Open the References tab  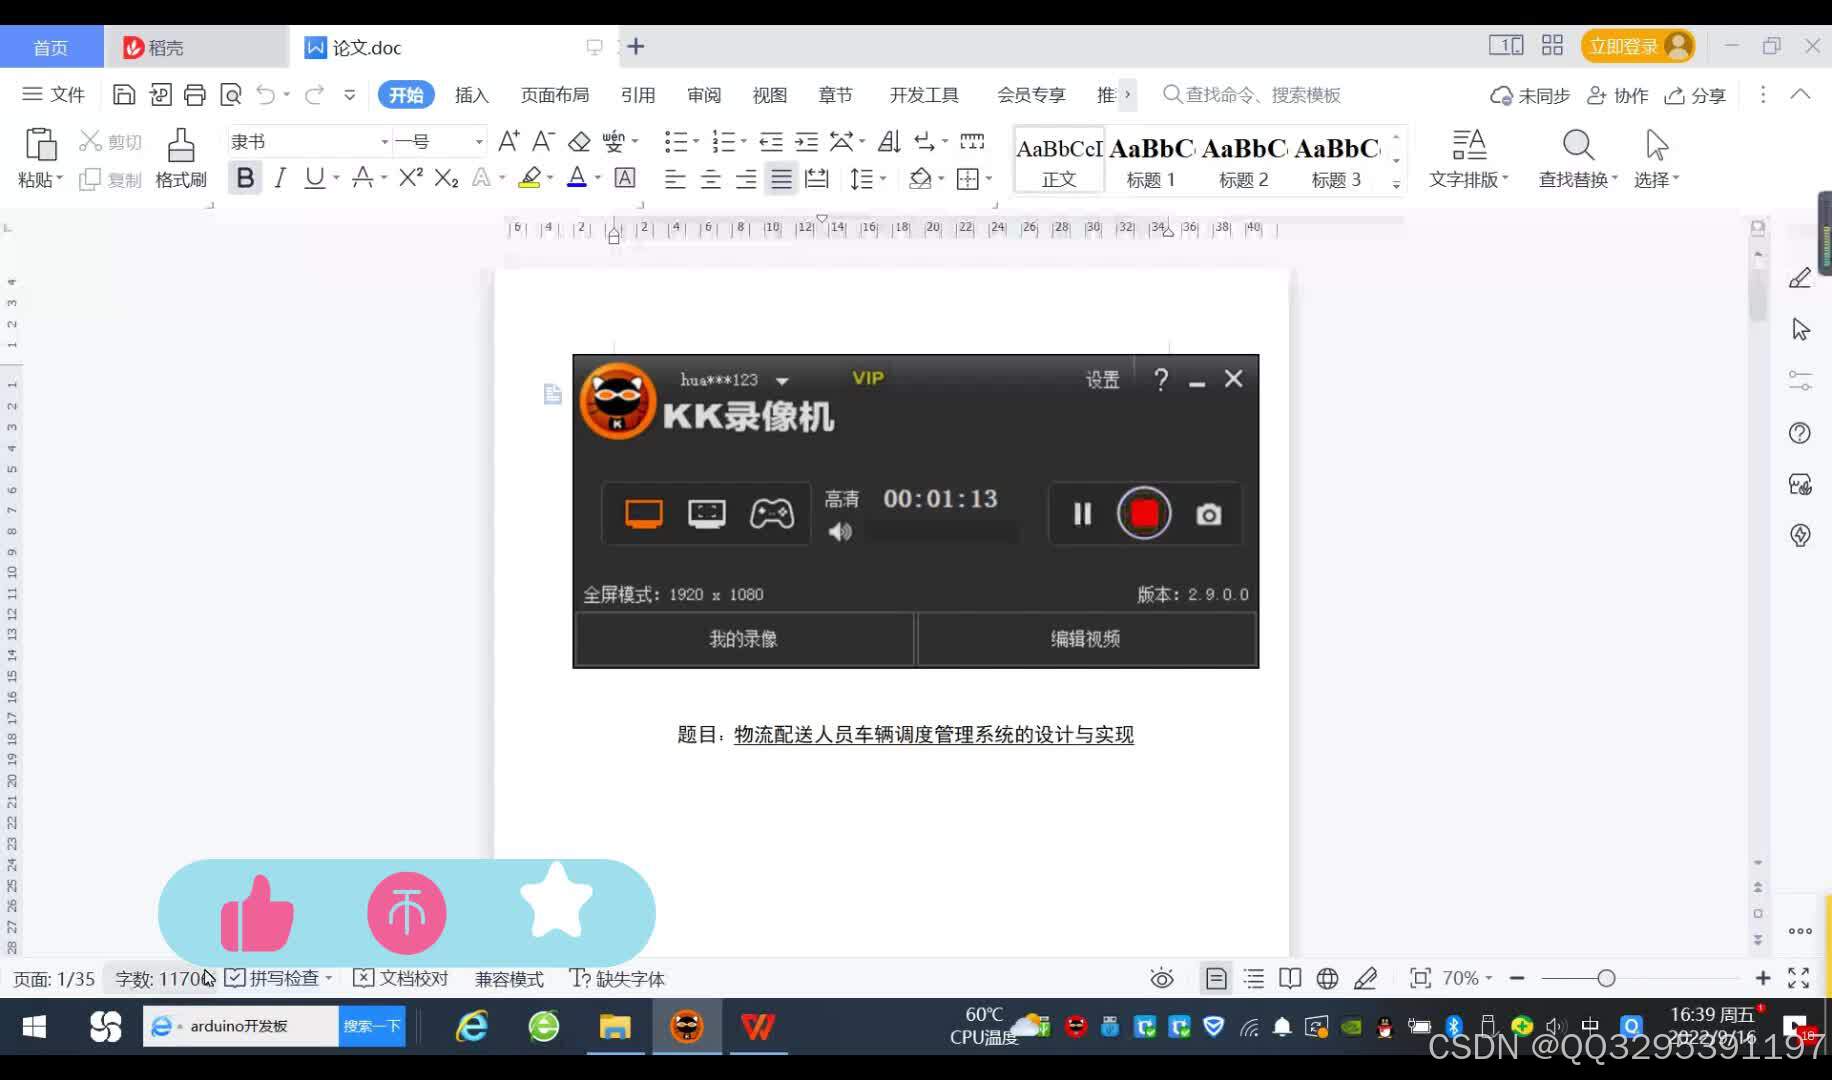click(x=638, y=95)
